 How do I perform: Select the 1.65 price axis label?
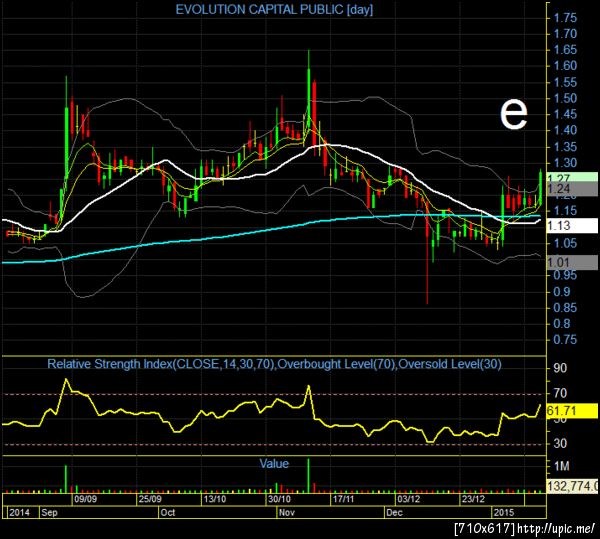coord(566,50)
